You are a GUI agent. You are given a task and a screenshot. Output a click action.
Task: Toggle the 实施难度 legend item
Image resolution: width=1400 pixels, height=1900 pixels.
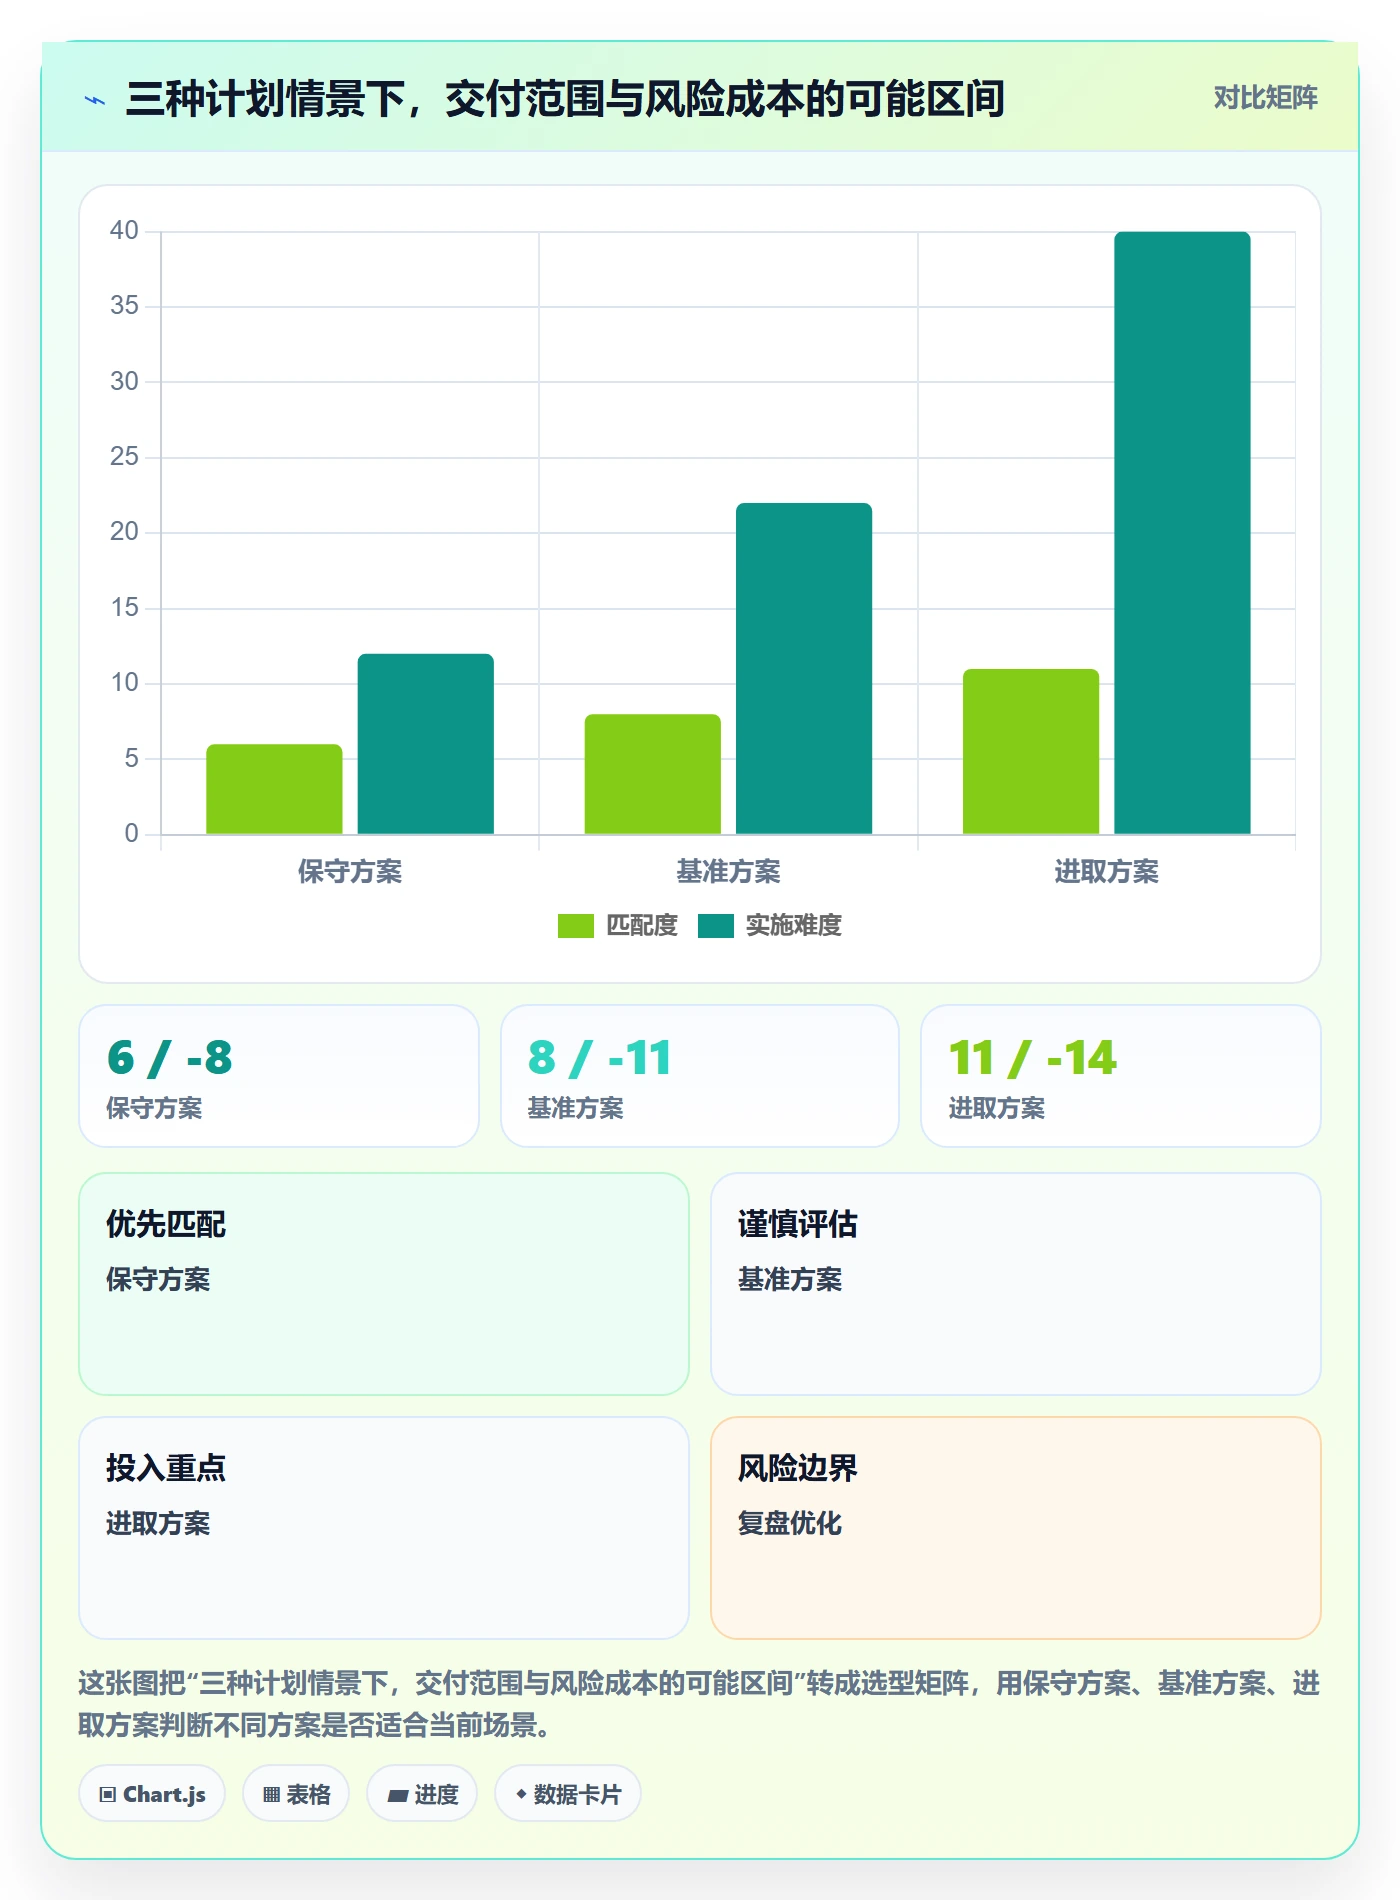coord(769,925)
